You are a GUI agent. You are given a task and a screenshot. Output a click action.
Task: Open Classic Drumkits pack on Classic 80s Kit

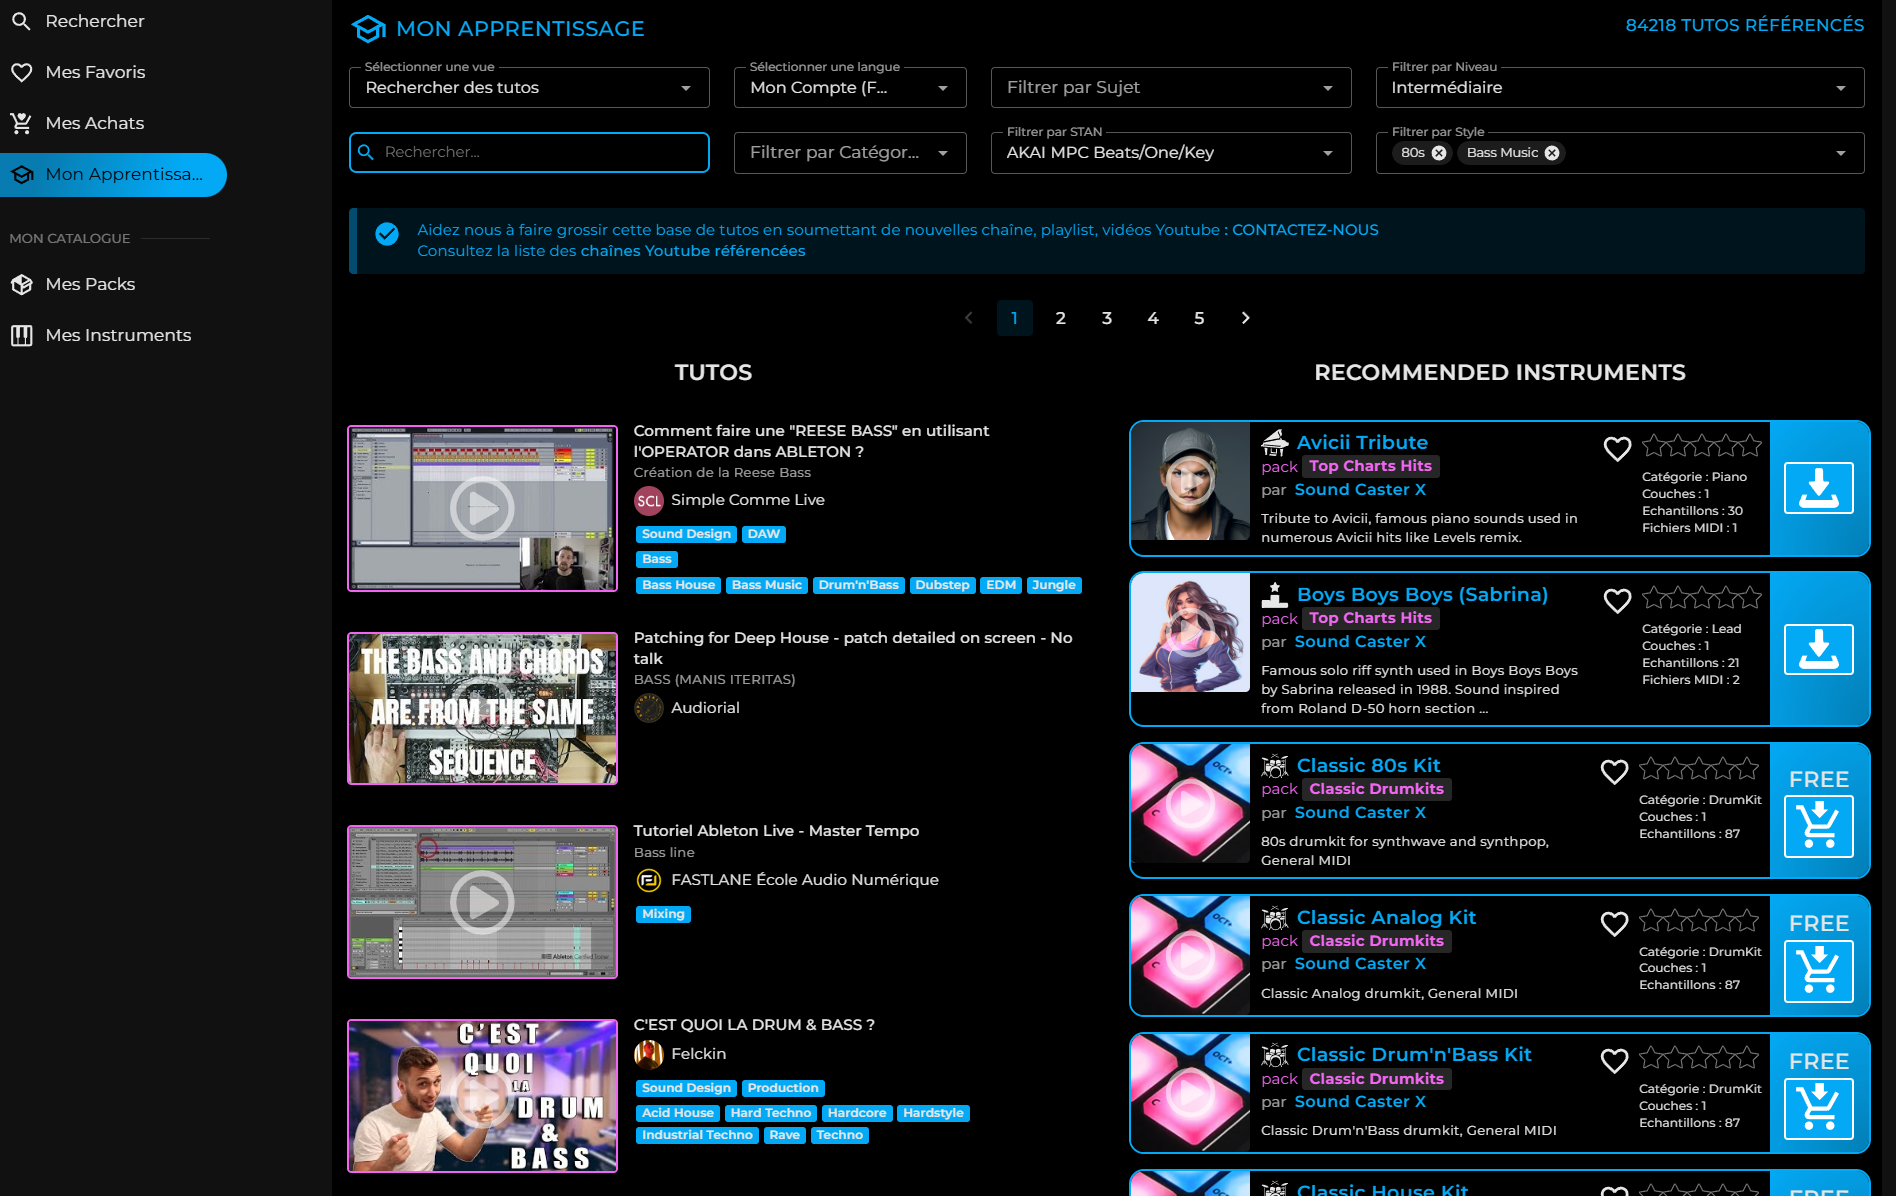tap(1376, 790)
